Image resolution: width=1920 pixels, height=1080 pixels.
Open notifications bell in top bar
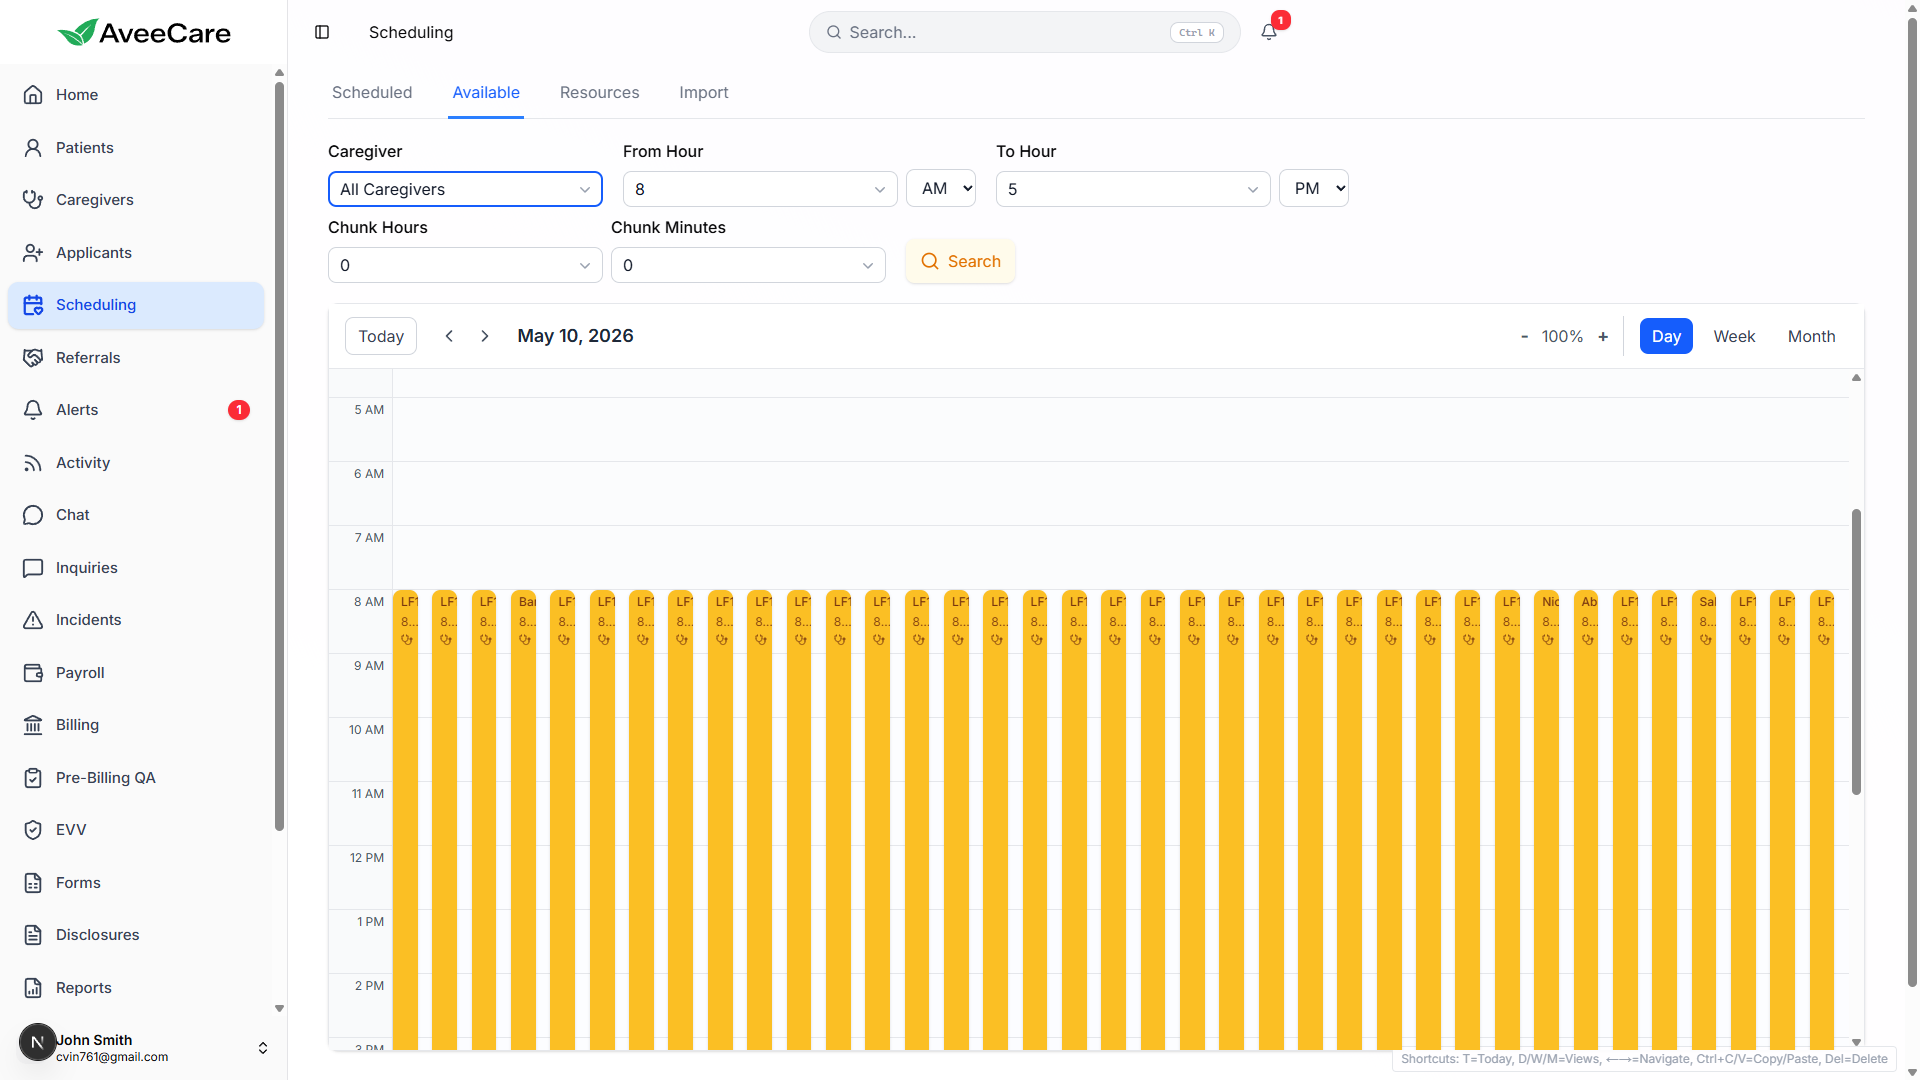point(1269,32)
